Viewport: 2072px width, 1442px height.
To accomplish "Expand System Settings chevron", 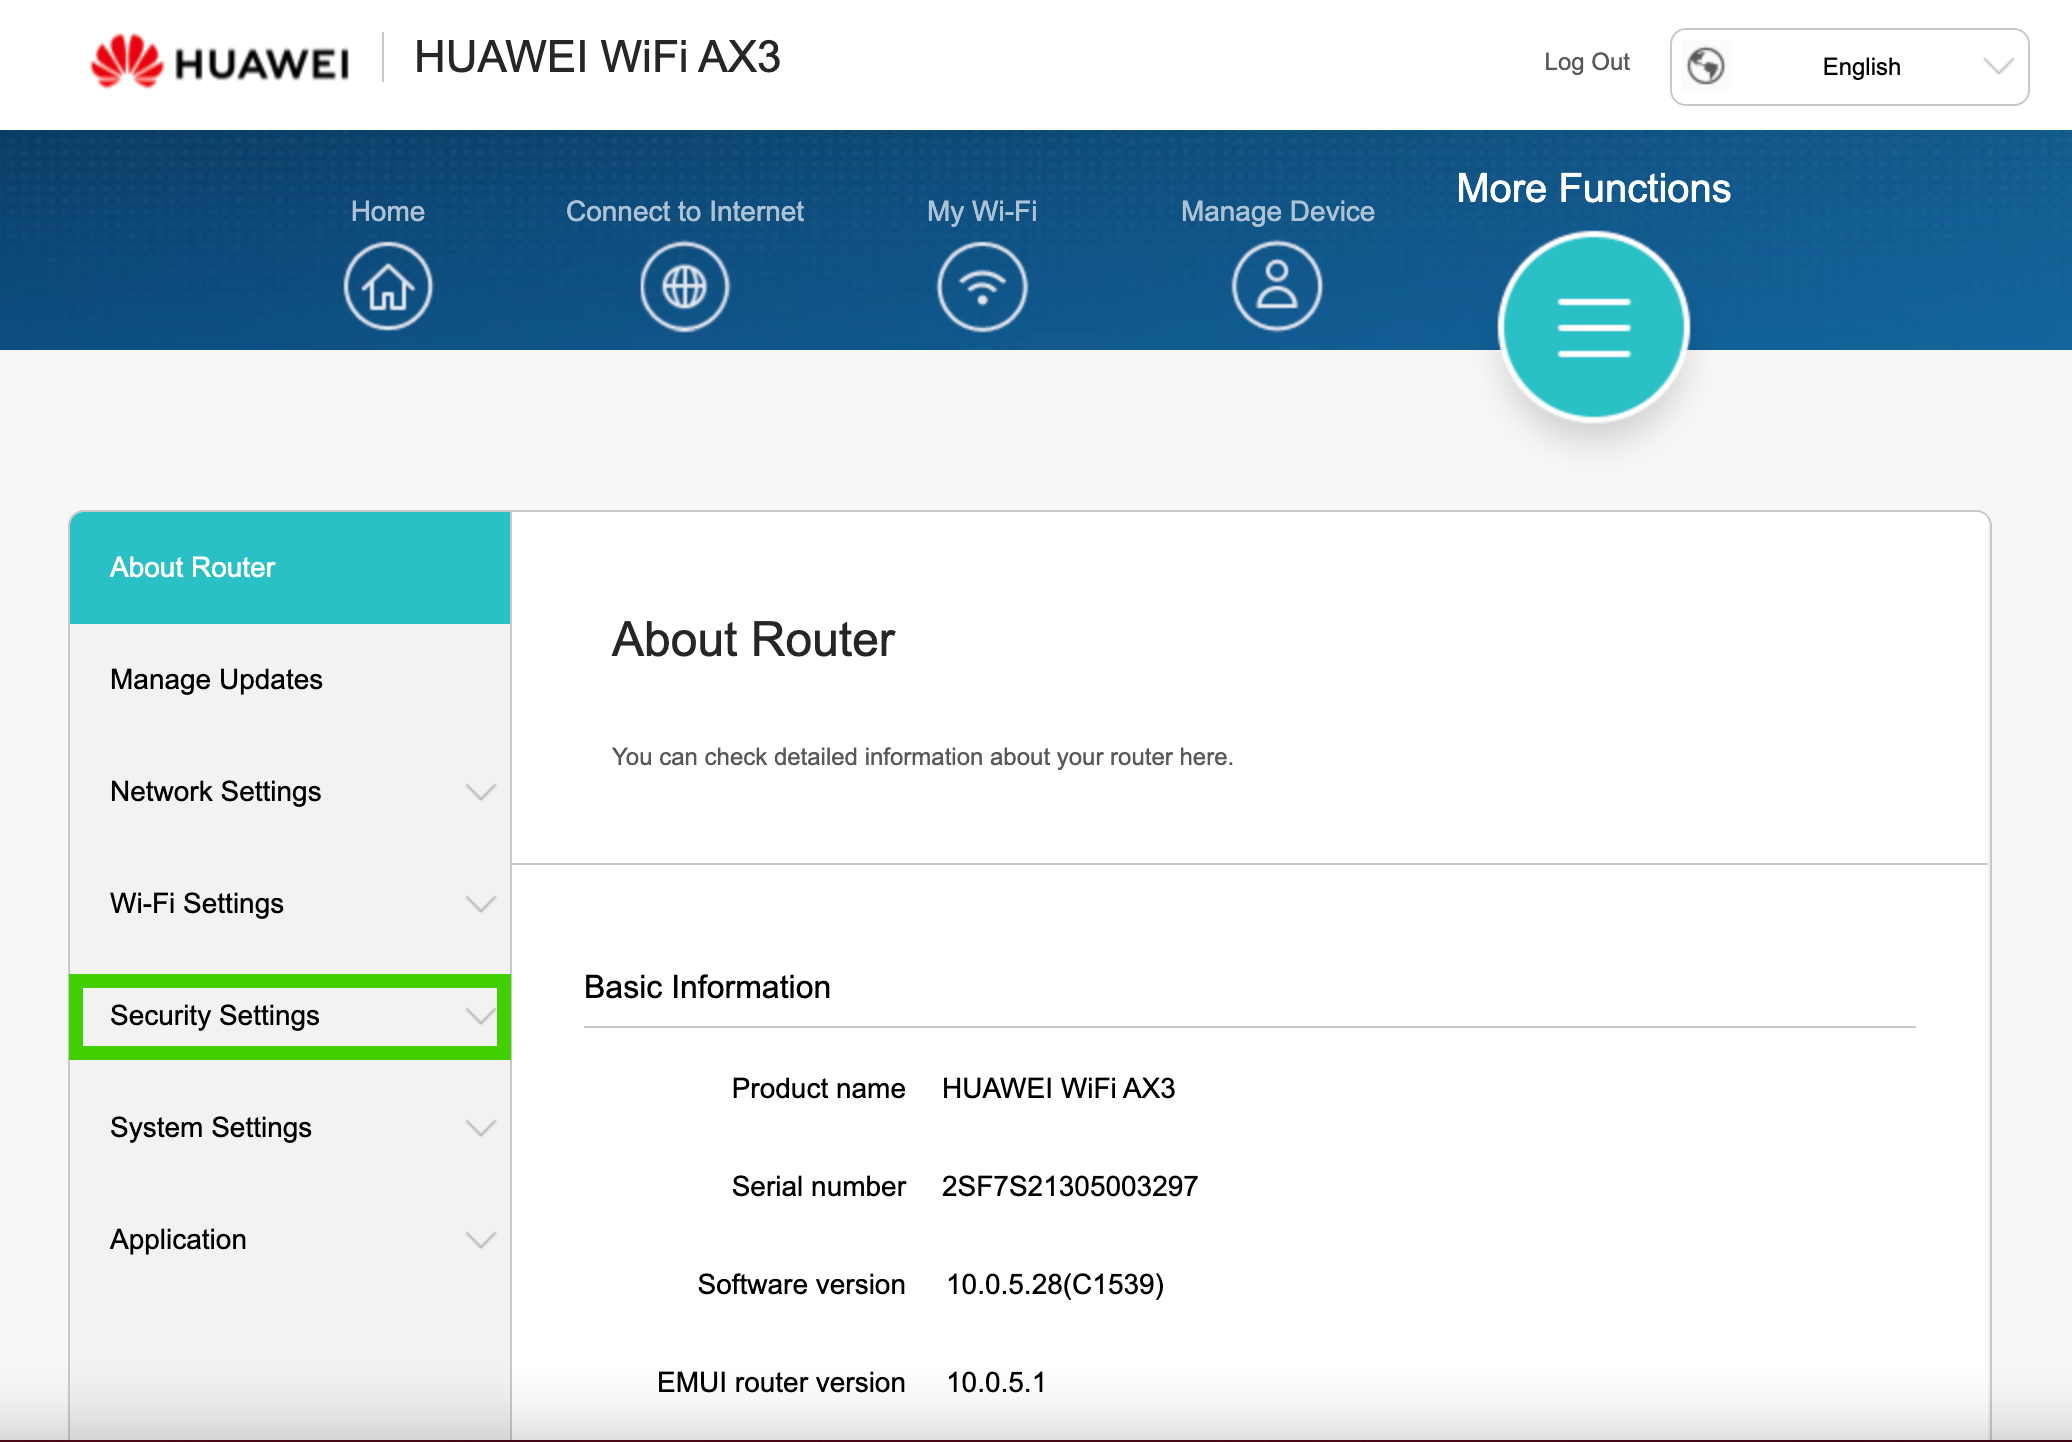I will 481,1128.
